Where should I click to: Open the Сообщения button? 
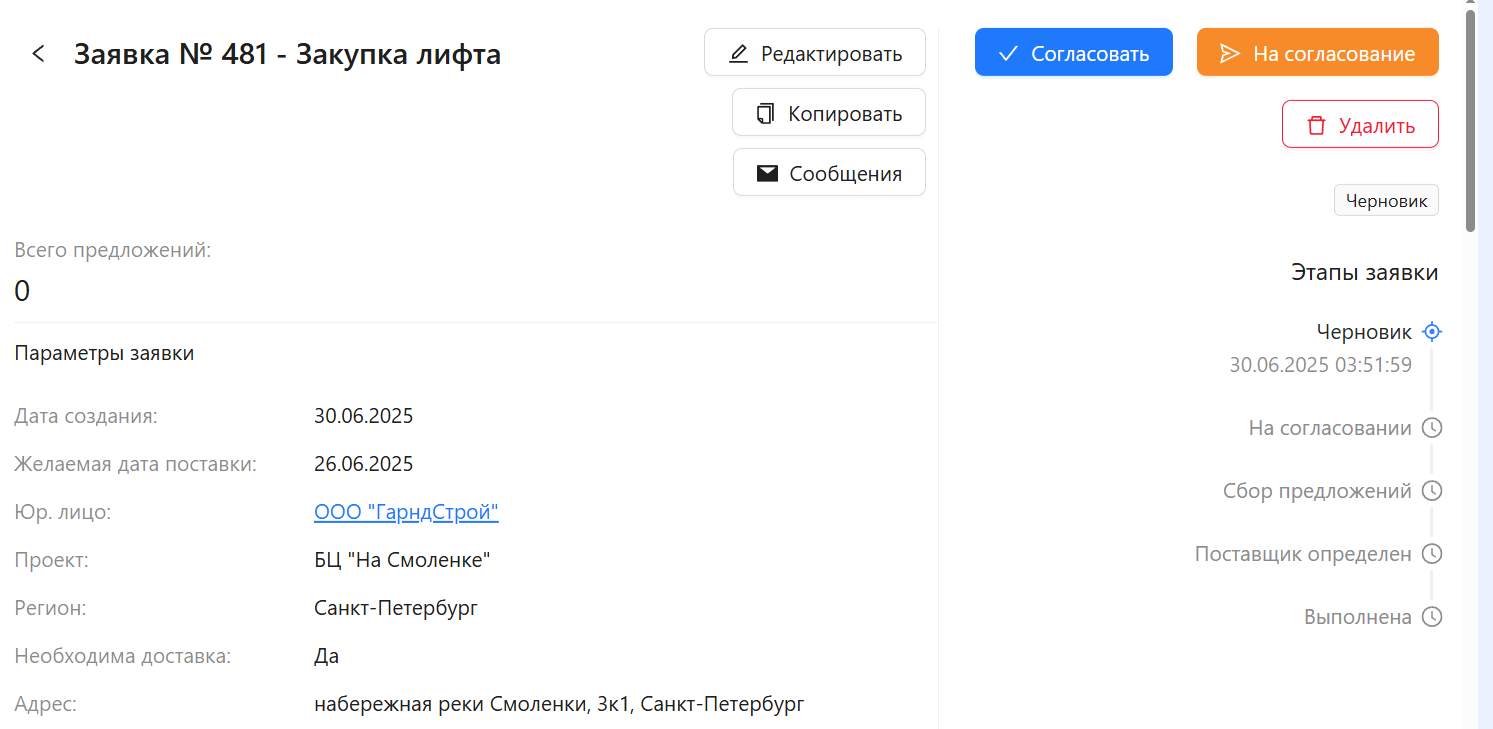pos(829,173)
